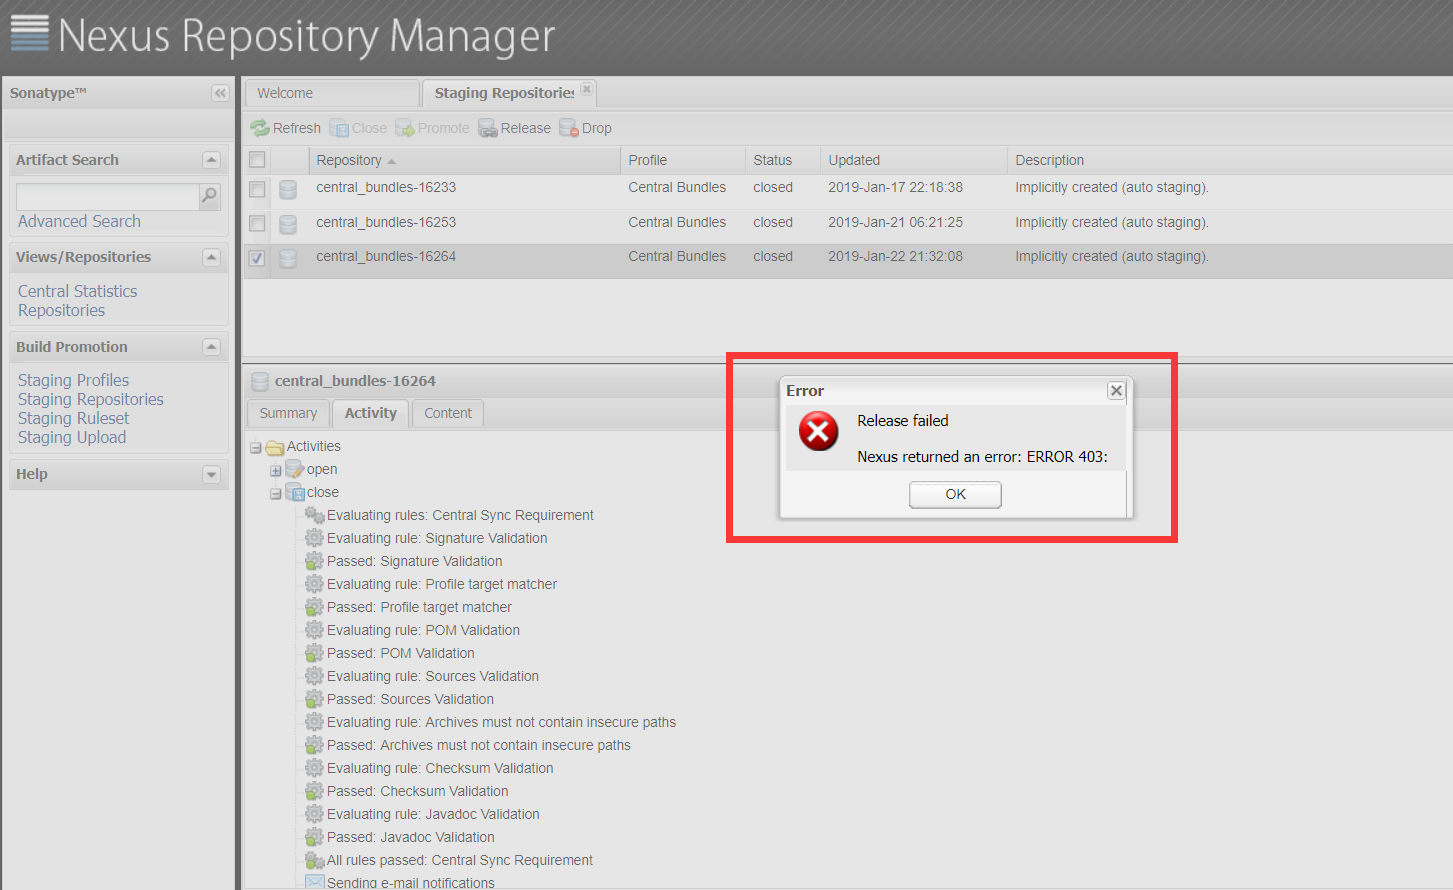Click icon beside Evaluating rules: Central Sync Requirement
The width and height of the screenshot is (1453, 890).
(x=314, y=515)
